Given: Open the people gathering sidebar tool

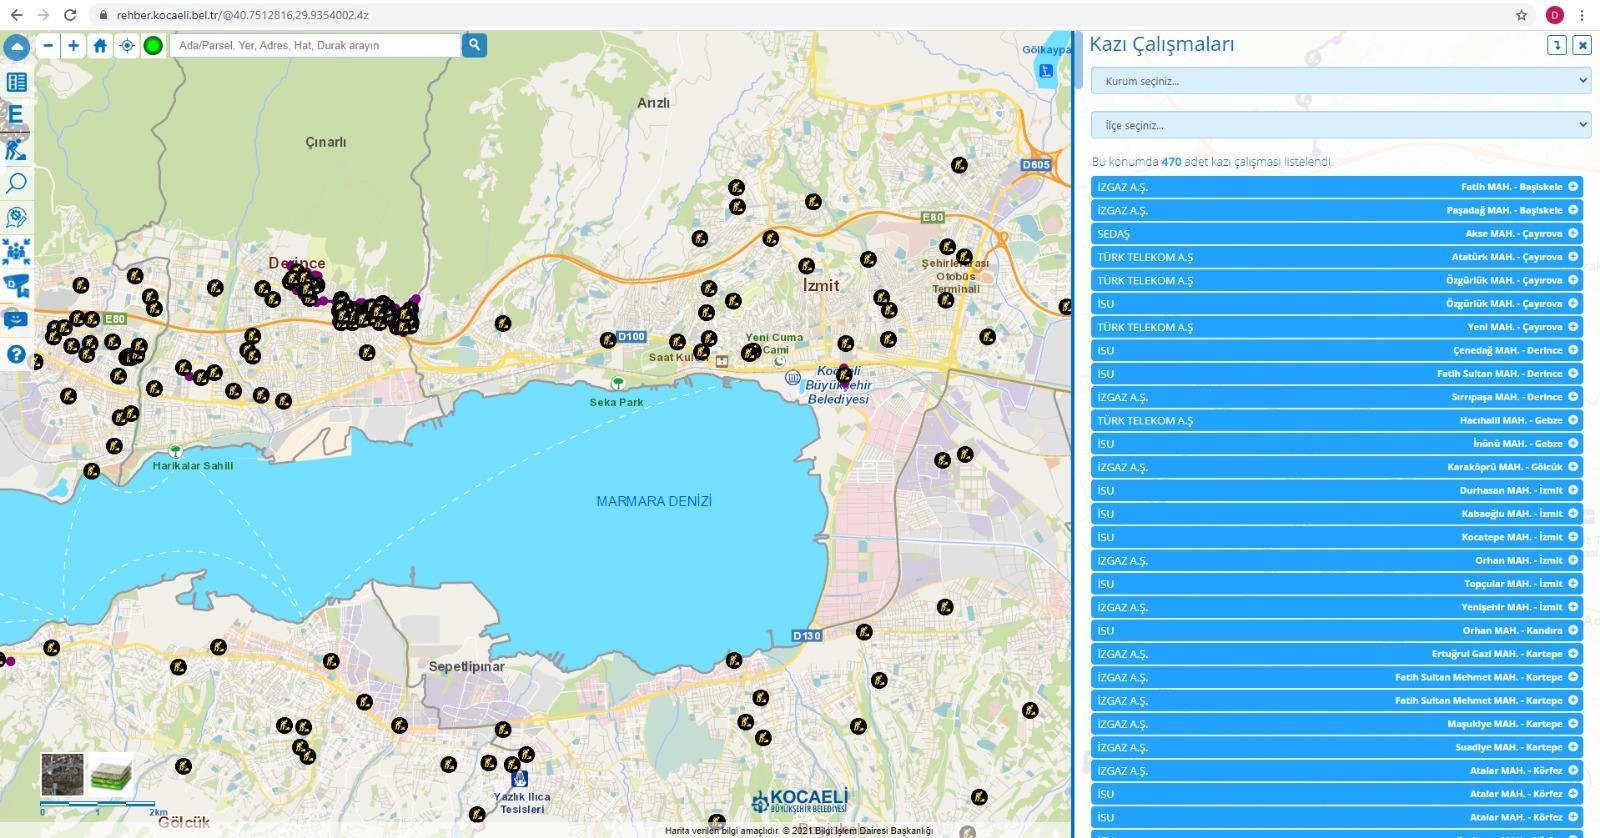Looking at the screenshot, I should (x=16, y=251).
